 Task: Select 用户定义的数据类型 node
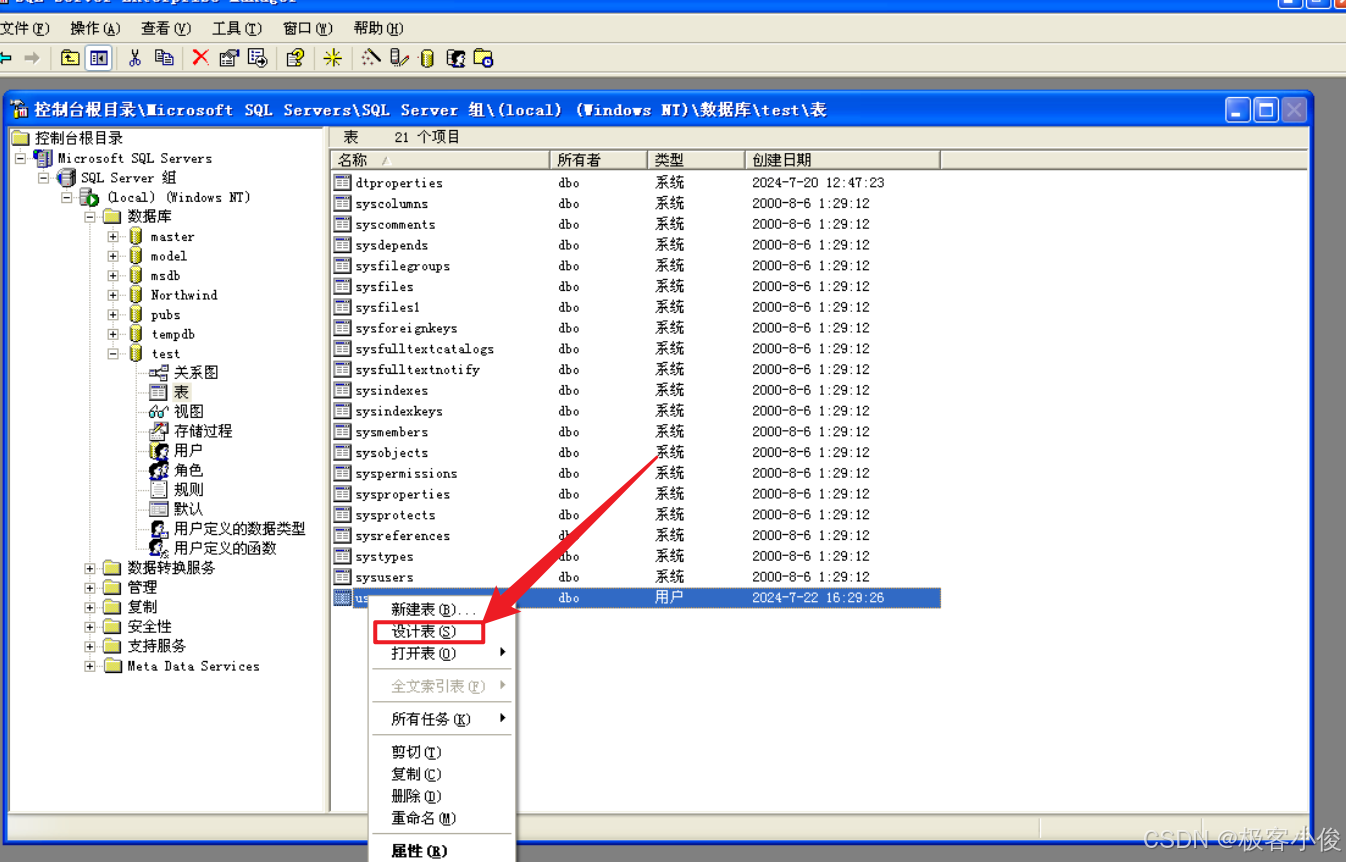click(x=240, y=528)
